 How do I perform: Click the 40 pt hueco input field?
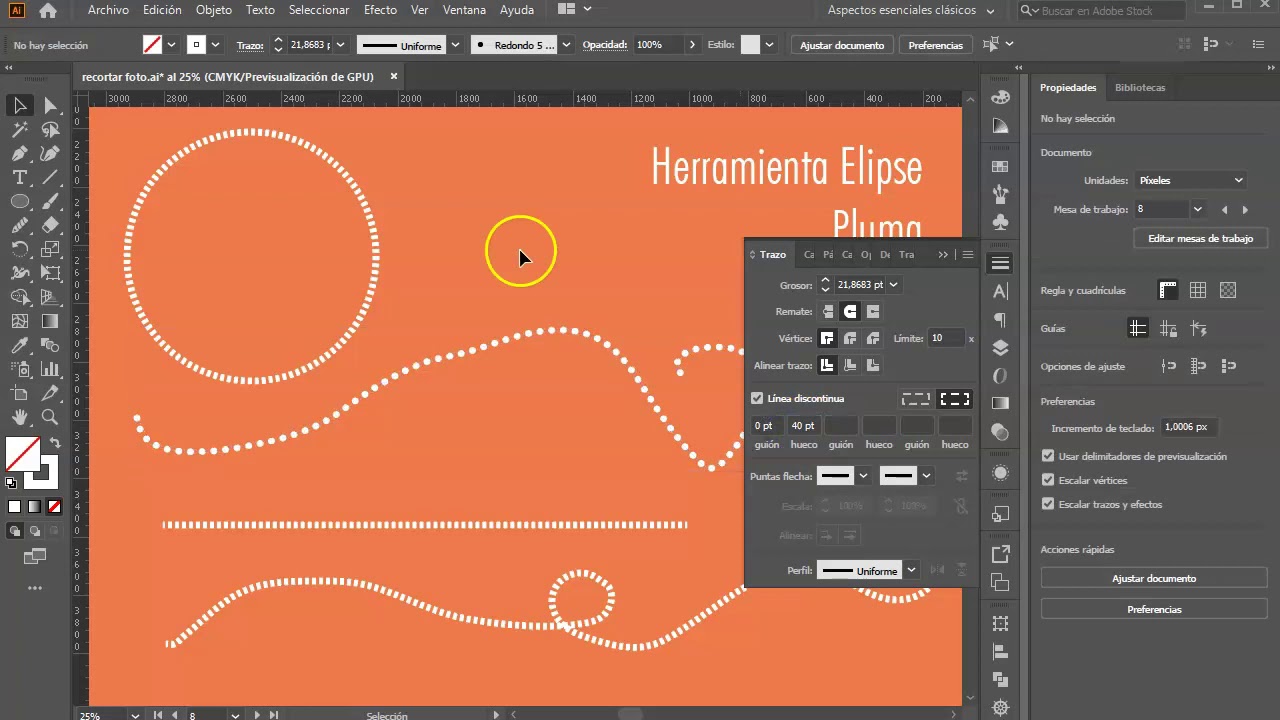803,425
